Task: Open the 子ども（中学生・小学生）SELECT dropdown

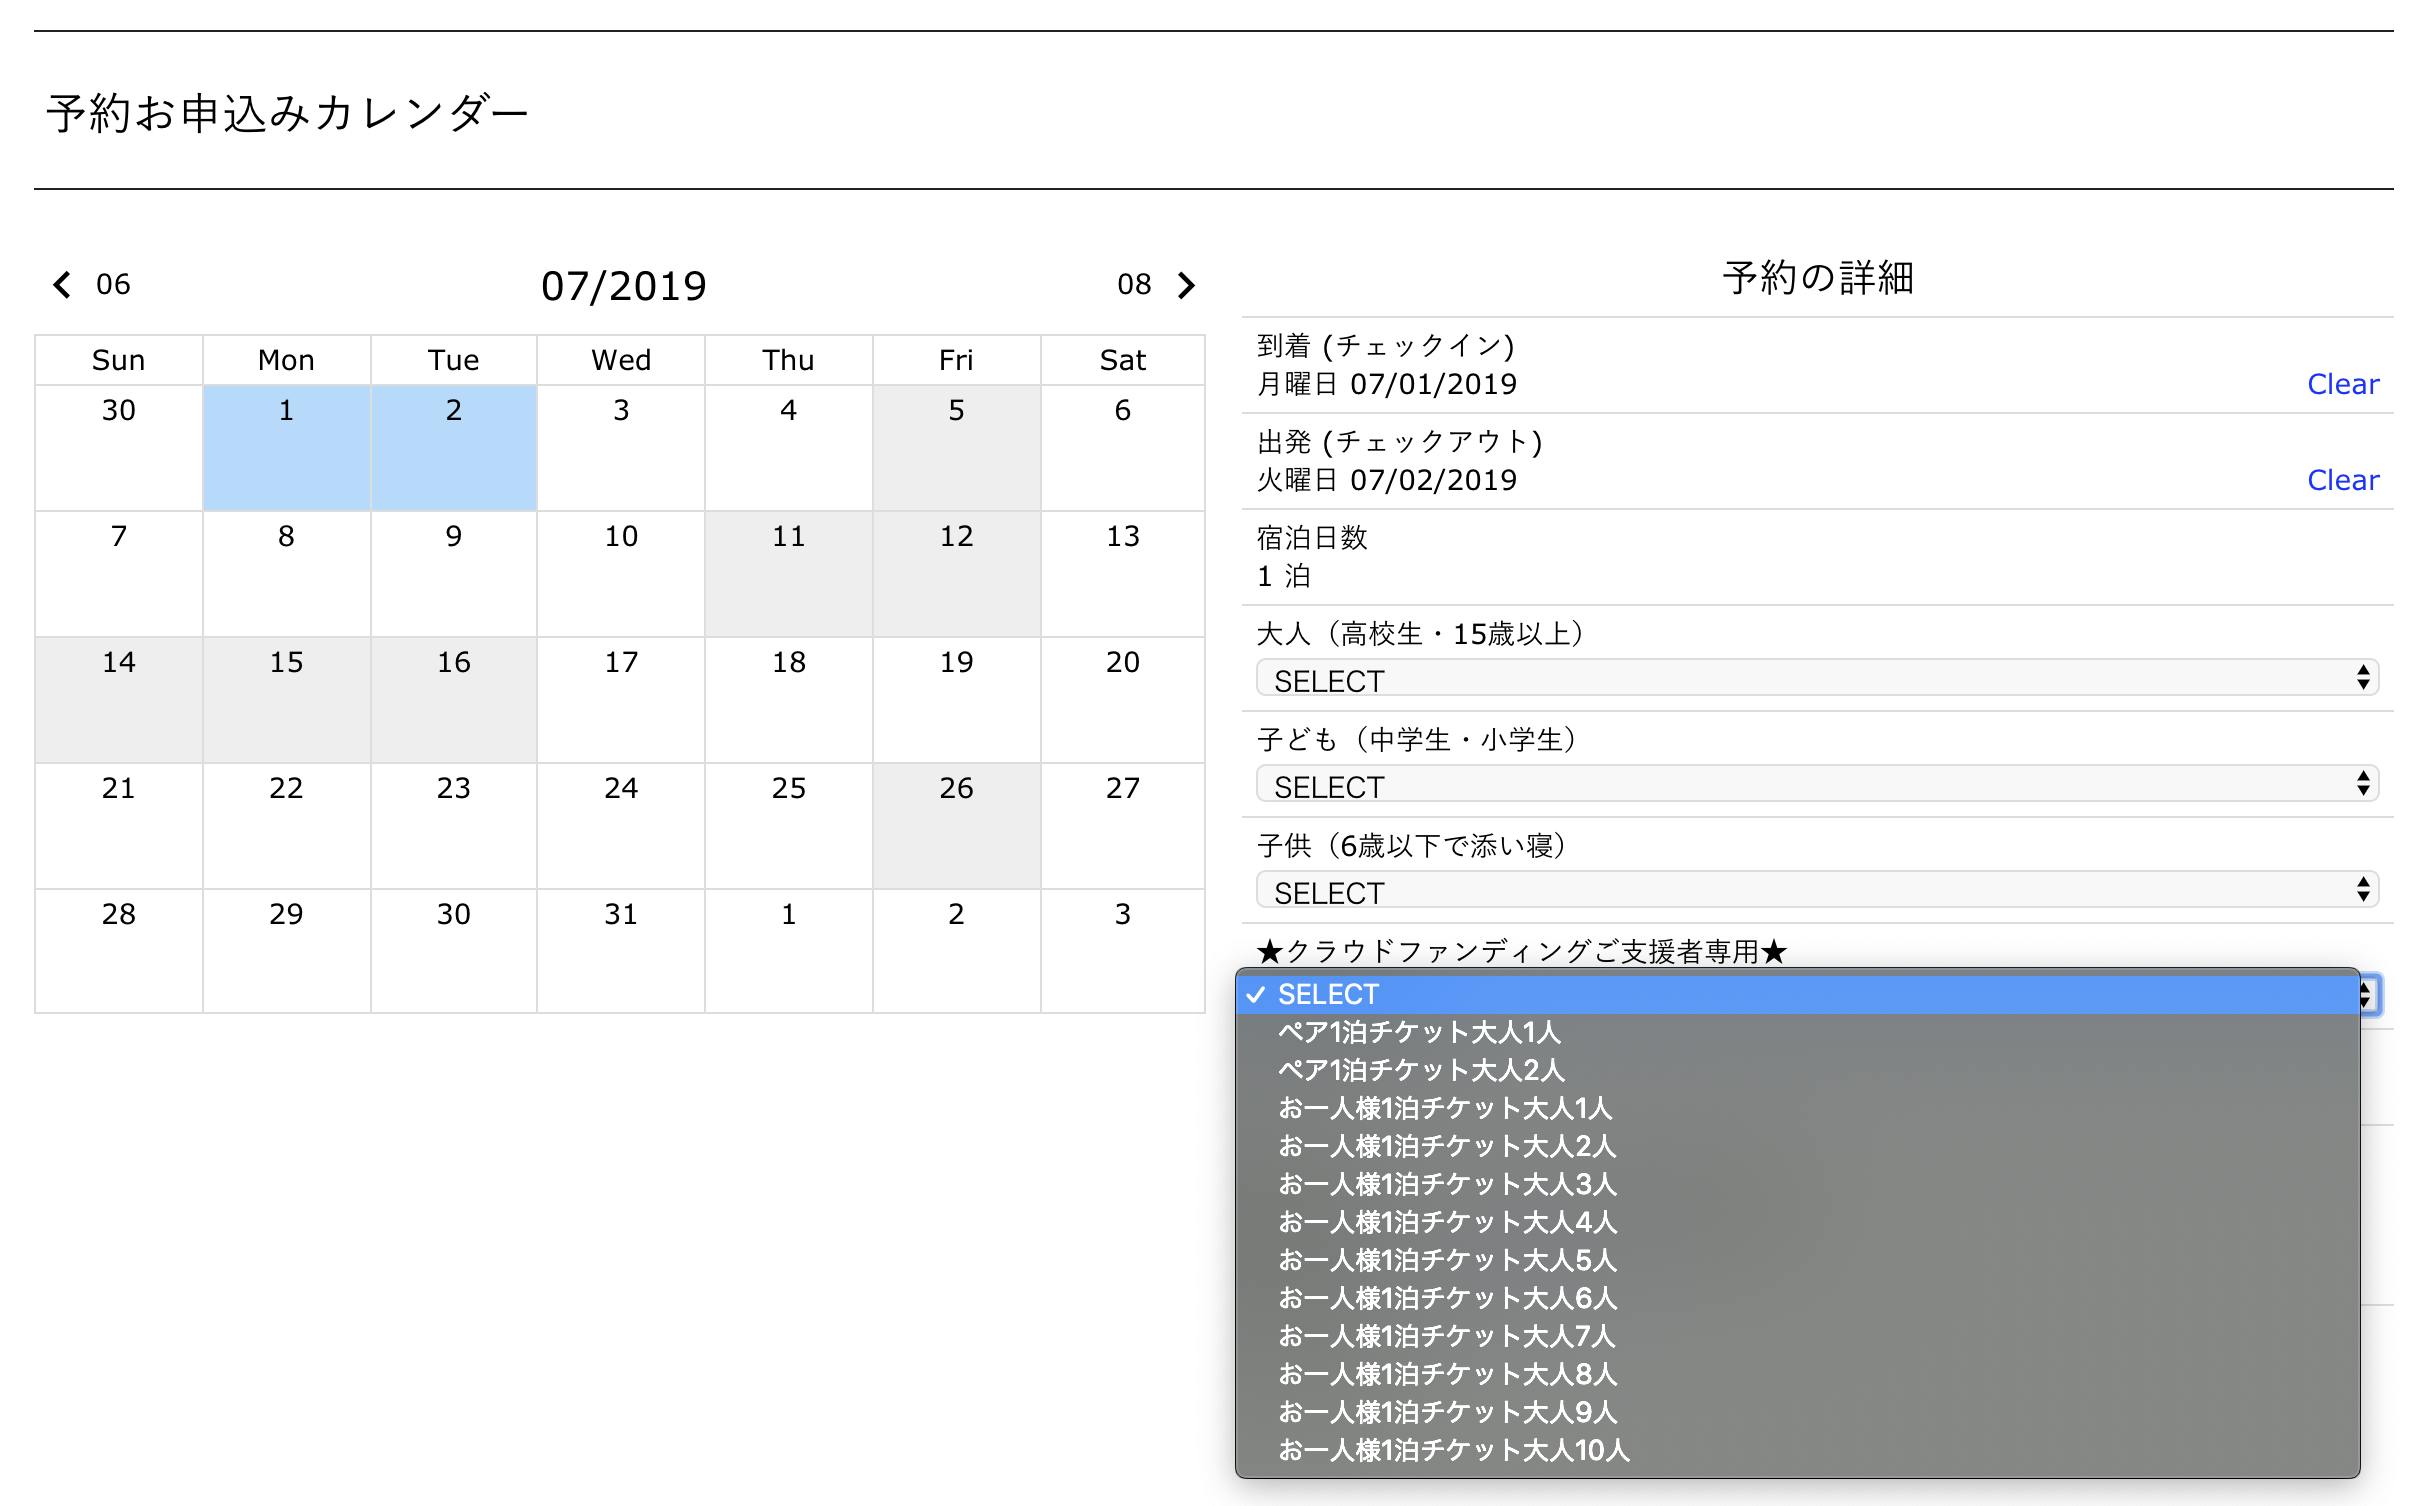Action: pos(1816,785)
